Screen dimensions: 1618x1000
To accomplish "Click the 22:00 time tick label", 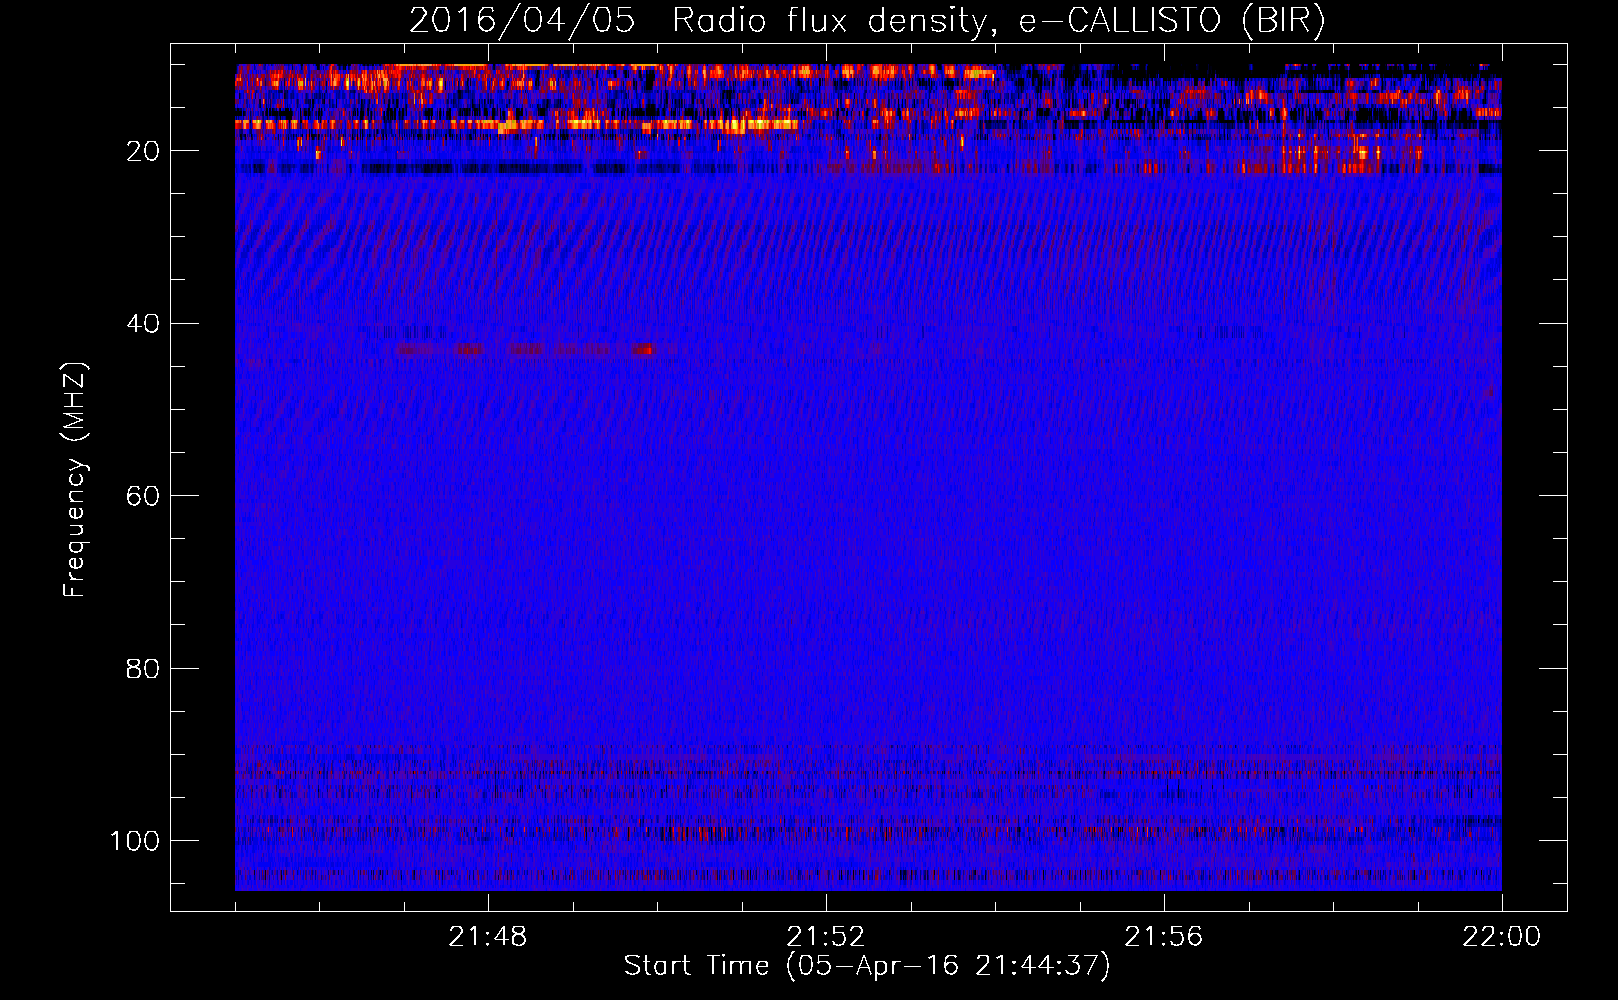I will pyautogui.click(x=1502, y=937).
